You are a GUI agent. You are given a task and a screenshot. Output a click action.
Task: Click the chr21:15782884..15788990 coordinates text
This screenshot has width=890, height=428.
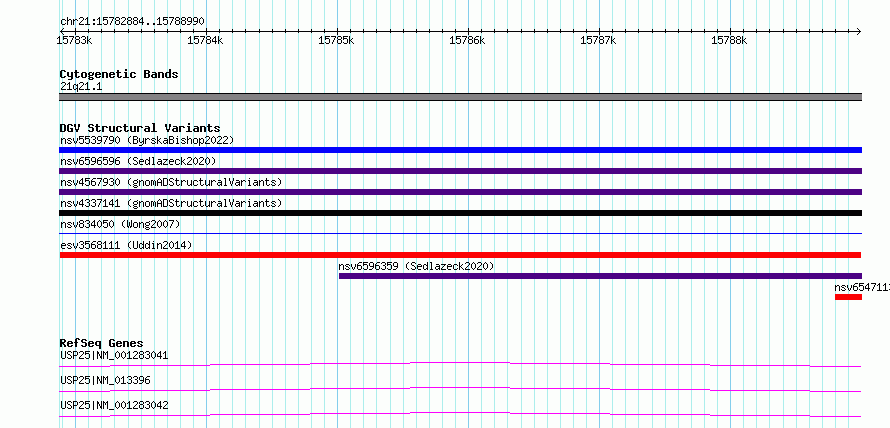click(x=132, y=22)
